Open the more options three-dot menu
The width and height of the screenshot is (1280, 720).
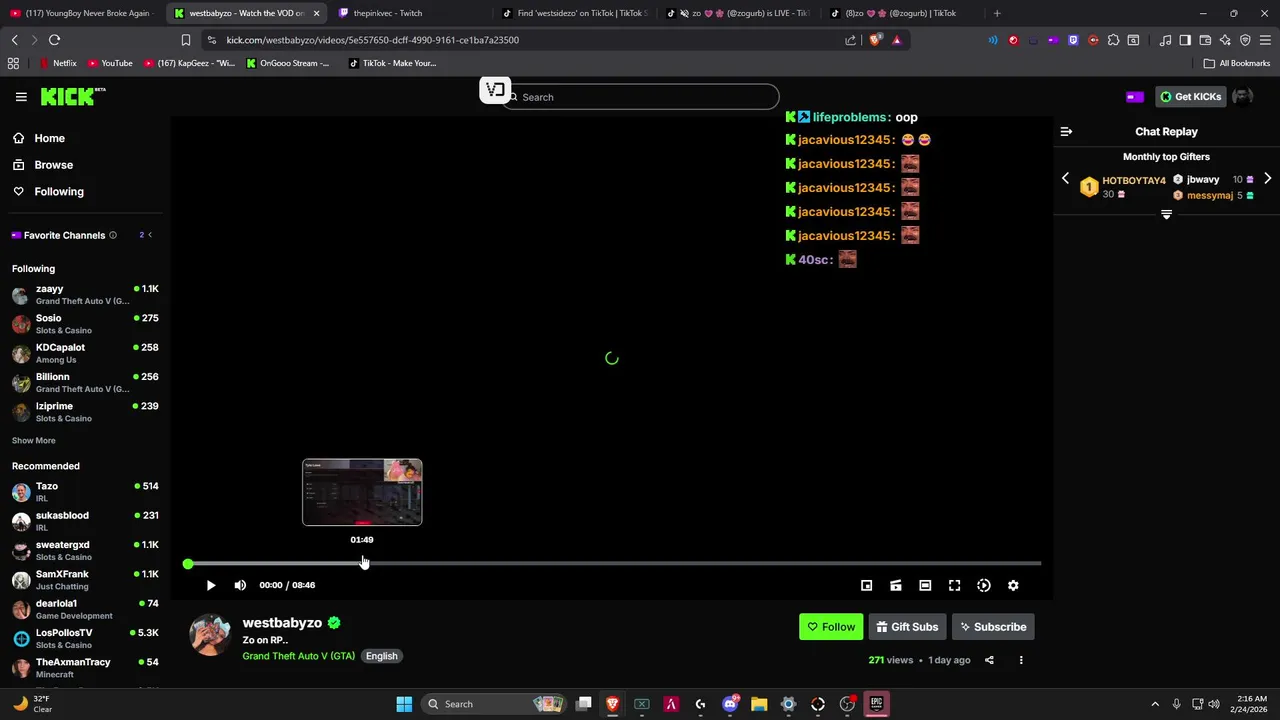click(x=1021, y=660)
